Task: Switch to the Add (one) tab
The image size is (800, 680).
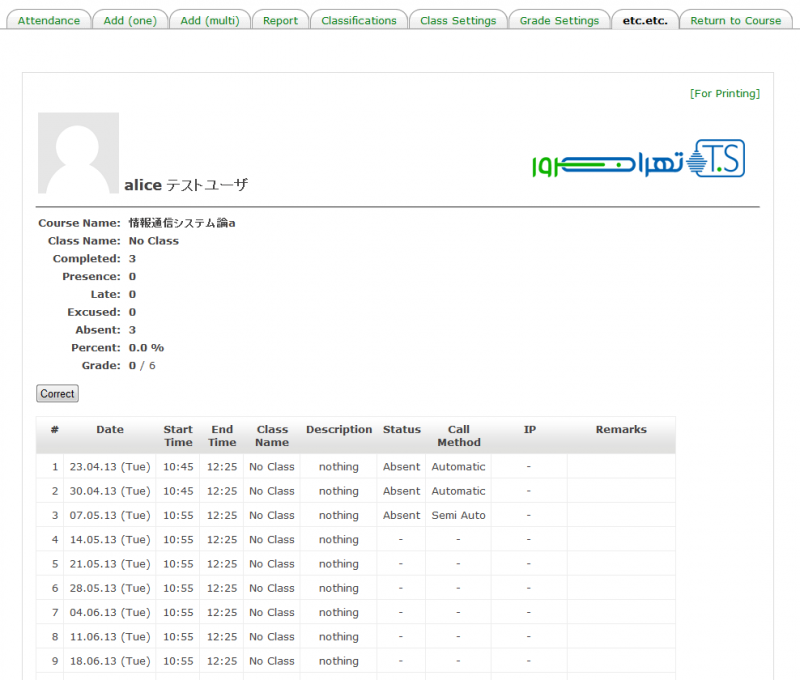Action: click(x=129, y=20)
